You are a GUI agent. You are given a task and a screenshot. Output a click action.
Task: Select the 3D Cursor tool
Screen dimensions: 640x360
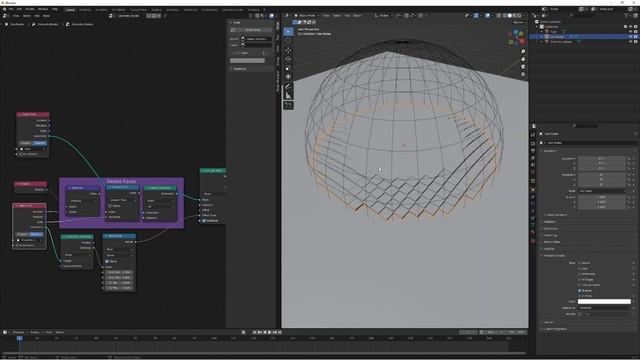pyautogui.click(x=288, y=40)
